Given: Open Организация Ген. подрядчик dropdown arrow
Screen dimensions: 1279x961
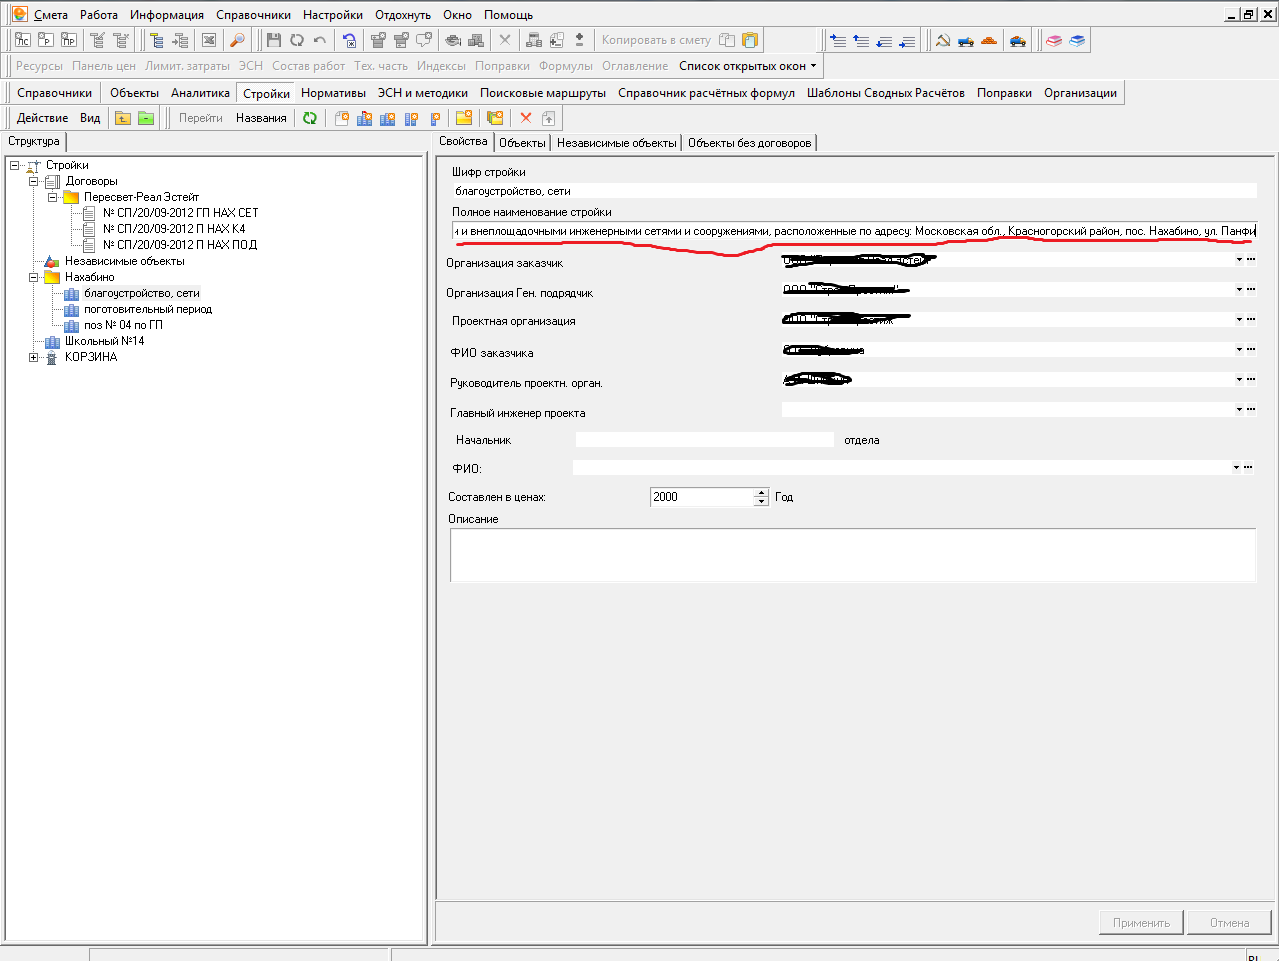Looking at the screenshot, I should [1239, 289].
